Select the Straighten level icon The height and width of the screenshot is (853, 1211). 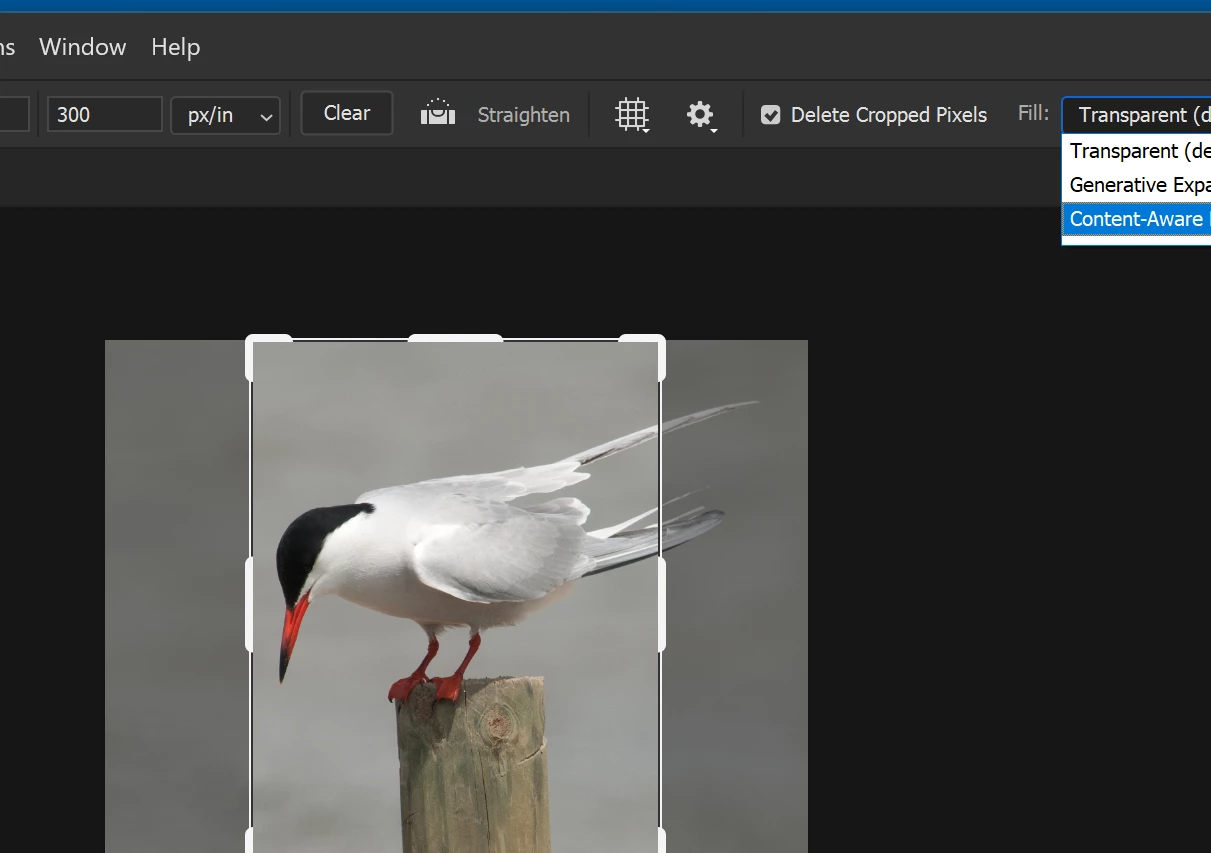(438, 113)
